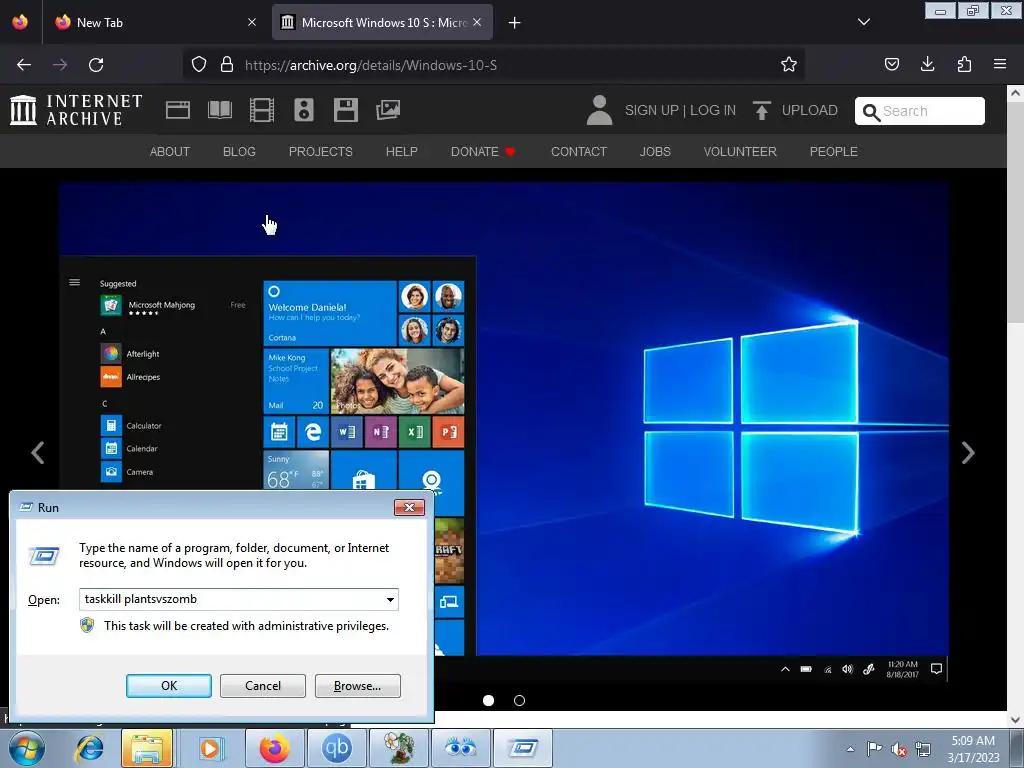Open the DONATE menu link

[x=483, y=152]
